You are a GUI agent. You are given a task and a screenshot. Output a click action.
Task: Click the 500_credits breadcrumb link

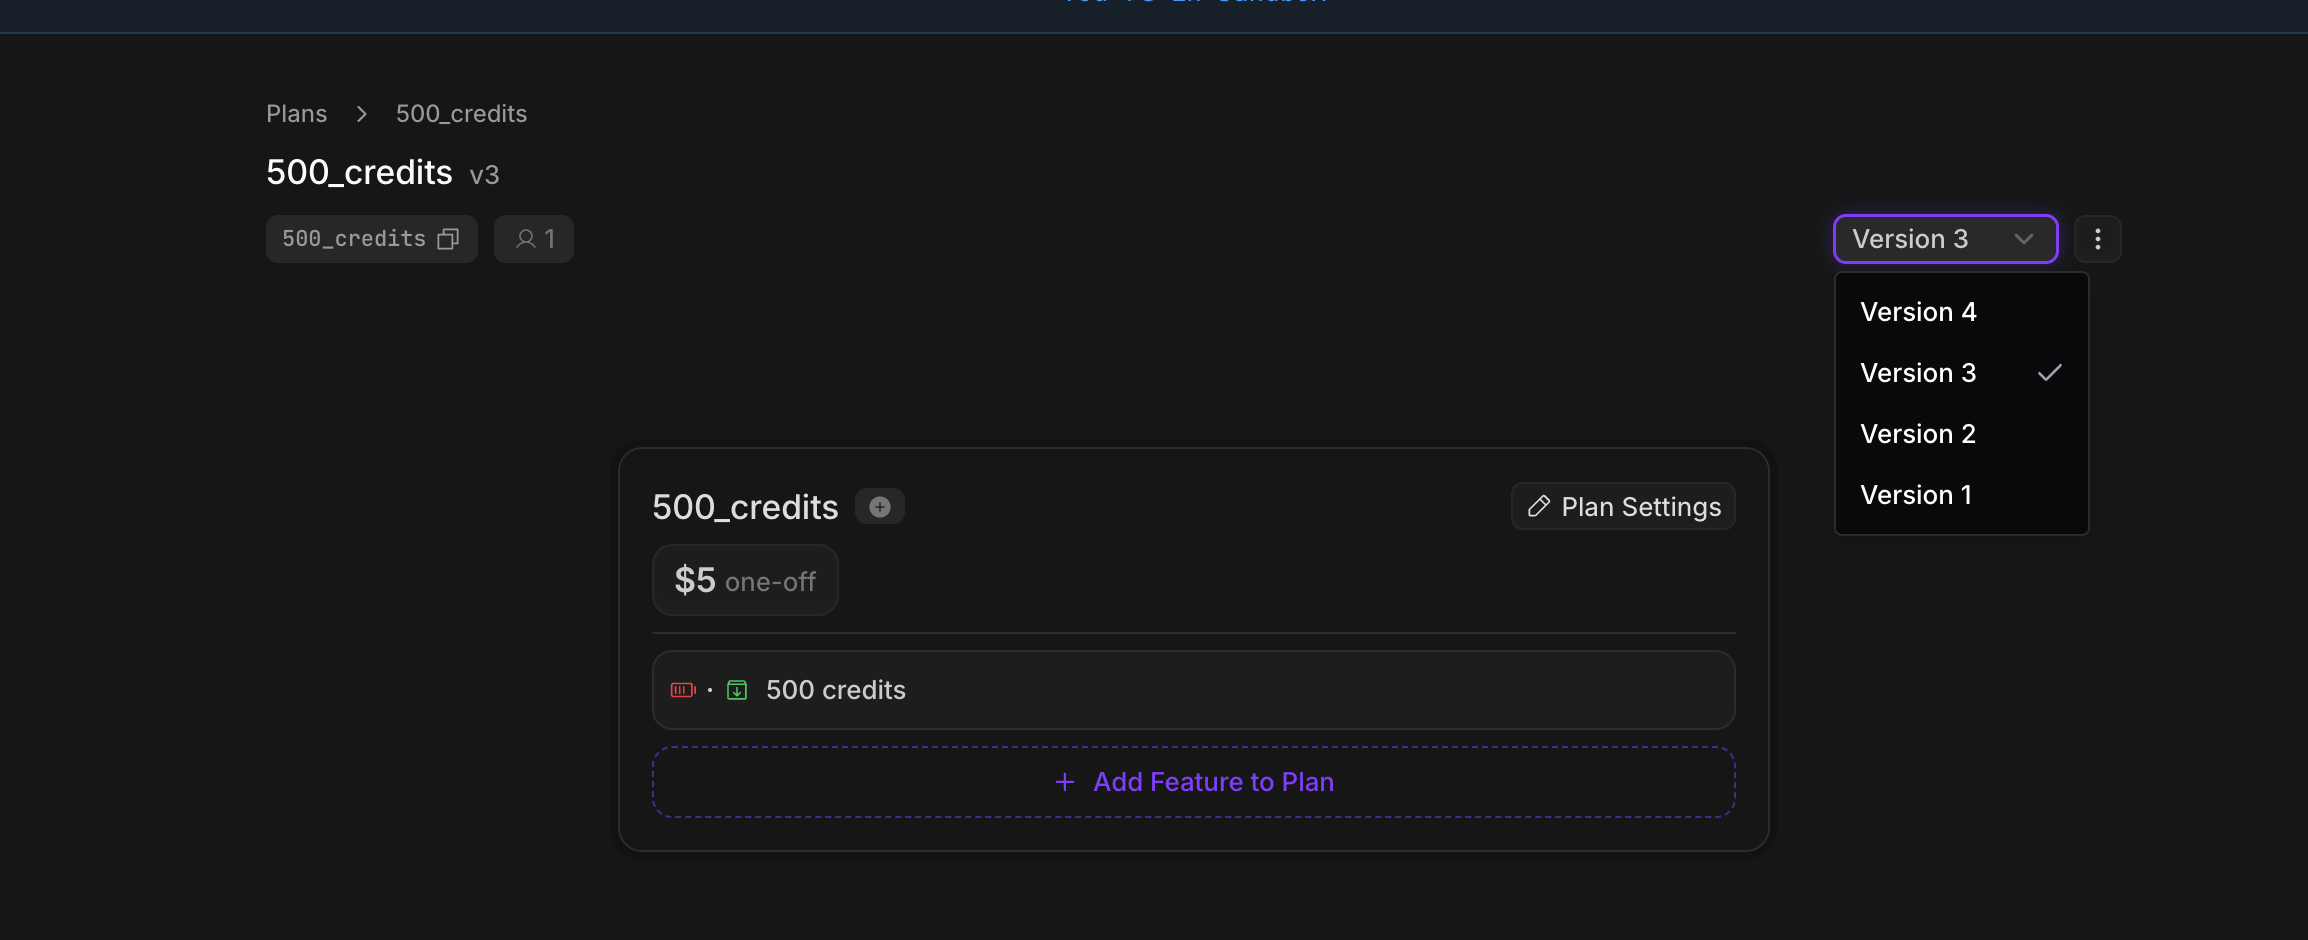461,114
